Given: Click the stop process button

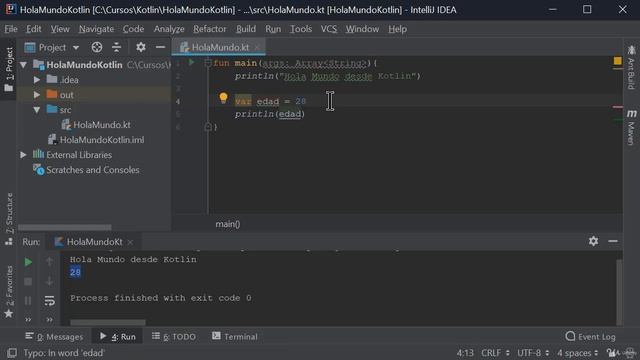Looking at the screenshot, I should click(28, 281).
